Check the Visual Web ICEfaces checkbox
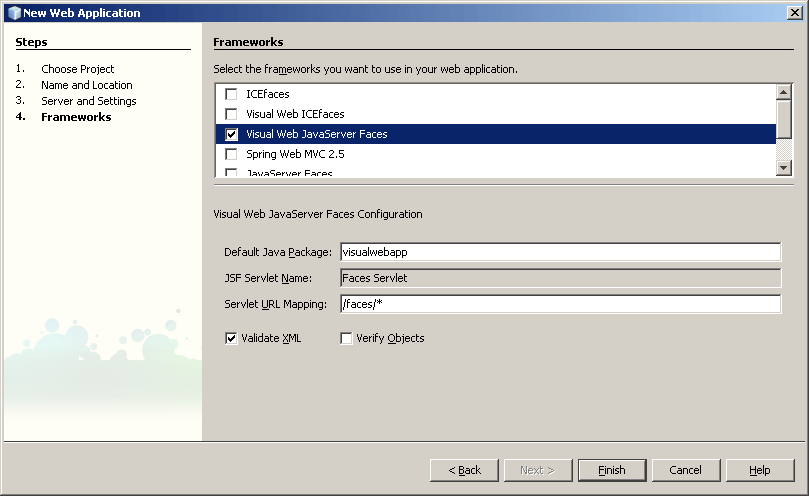The height and width of the screenshot is (496, 809). (x=231, y=114)
